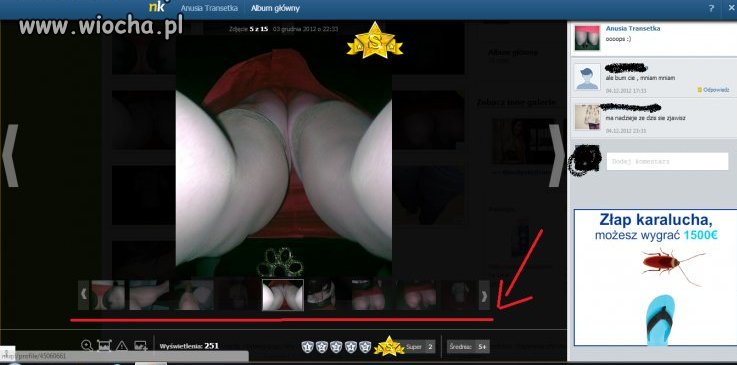The image size is (737, 365).
Task: Rate photo with star badge 1
Action: point(307,347)
